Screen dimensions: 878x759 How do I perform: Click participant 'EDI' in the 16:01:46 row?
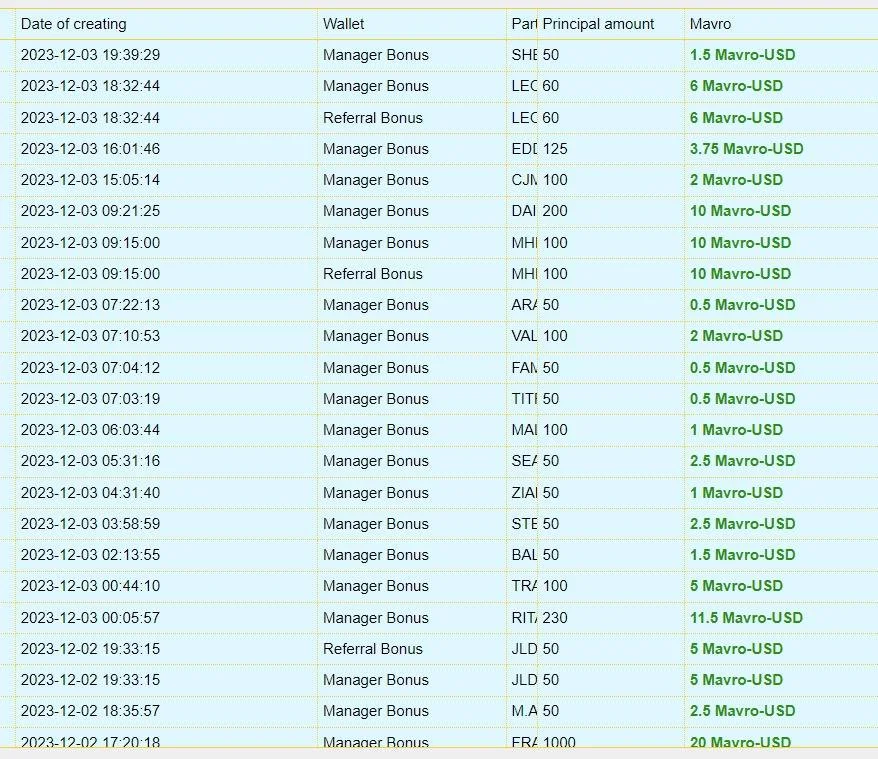[524, 149]
